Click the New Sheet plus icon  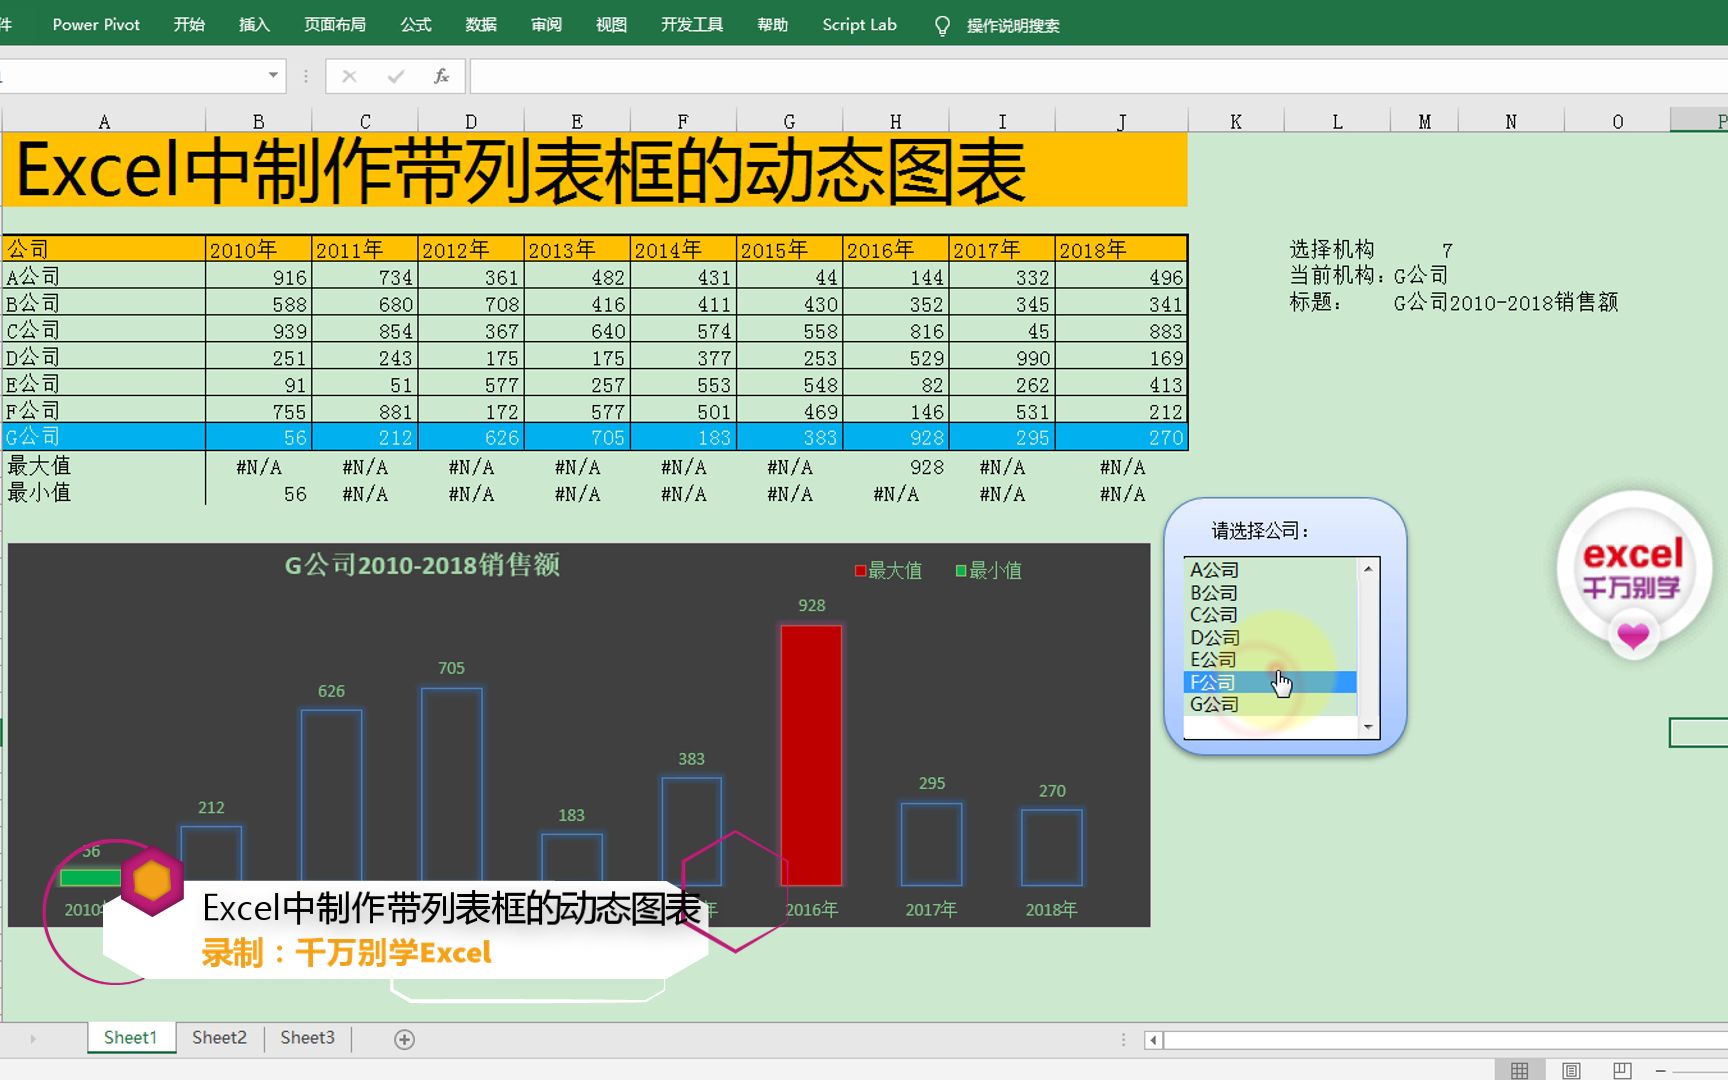[x=403, y=1038]
